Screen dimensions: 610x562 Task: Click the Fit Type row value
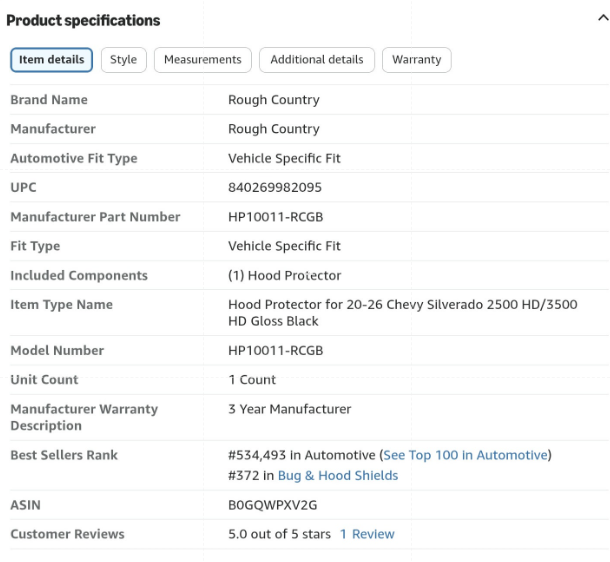(284, 246)
